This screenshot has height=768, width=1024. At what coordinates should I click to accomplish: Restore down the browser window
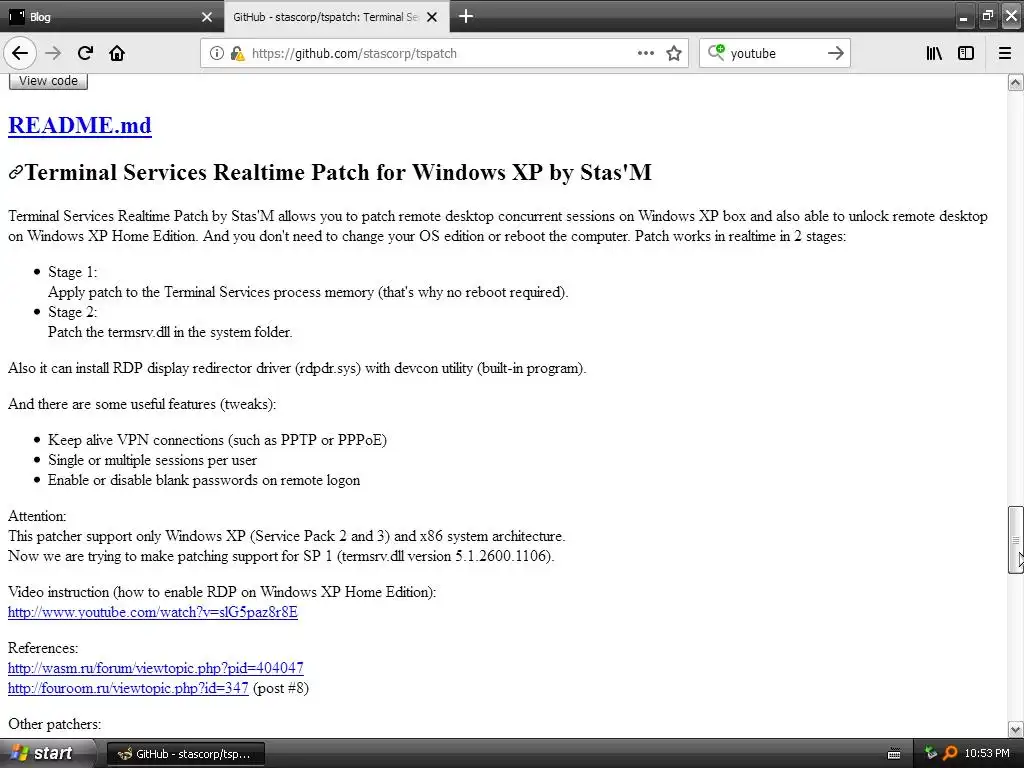coord(987,15)
